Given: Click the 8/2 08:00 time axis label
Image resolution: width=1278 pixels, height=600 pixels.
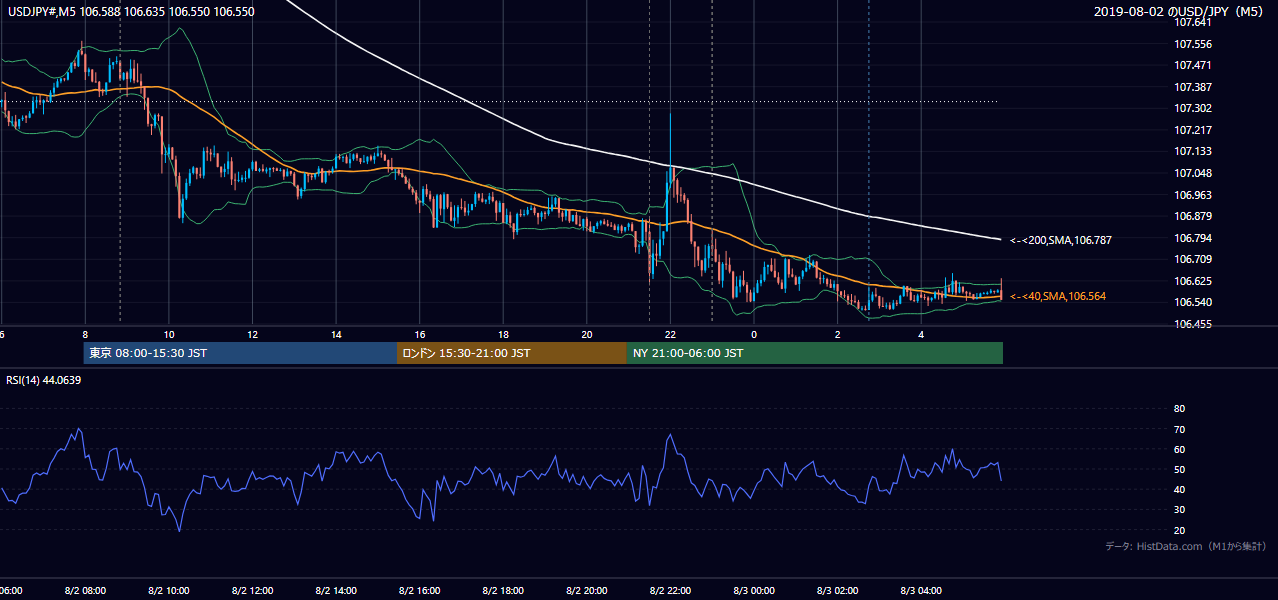Looking at the screenshot, I should (x=85, y=590).
